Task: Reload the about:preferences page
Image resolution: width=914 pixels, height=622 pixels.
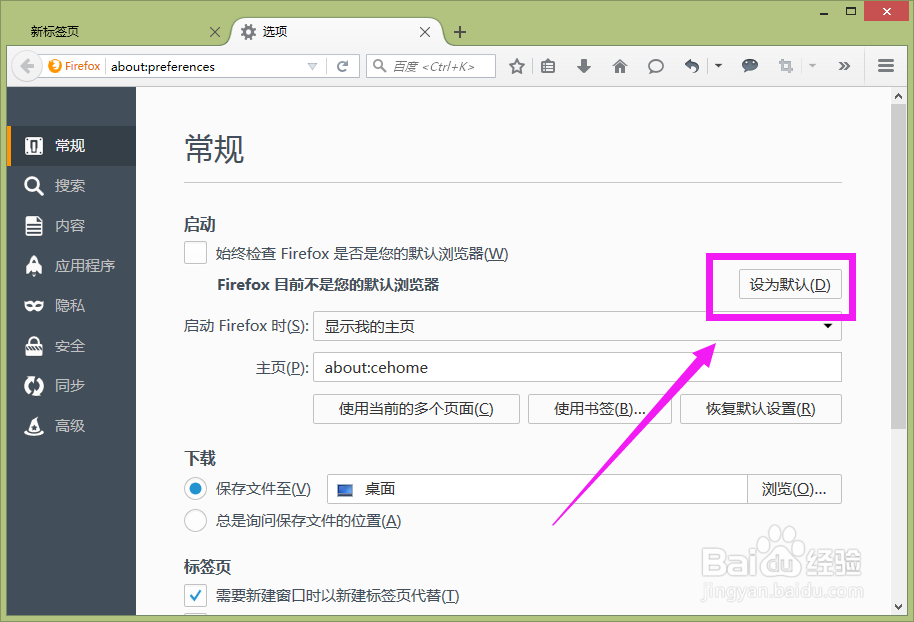Action: pos(342,66)
